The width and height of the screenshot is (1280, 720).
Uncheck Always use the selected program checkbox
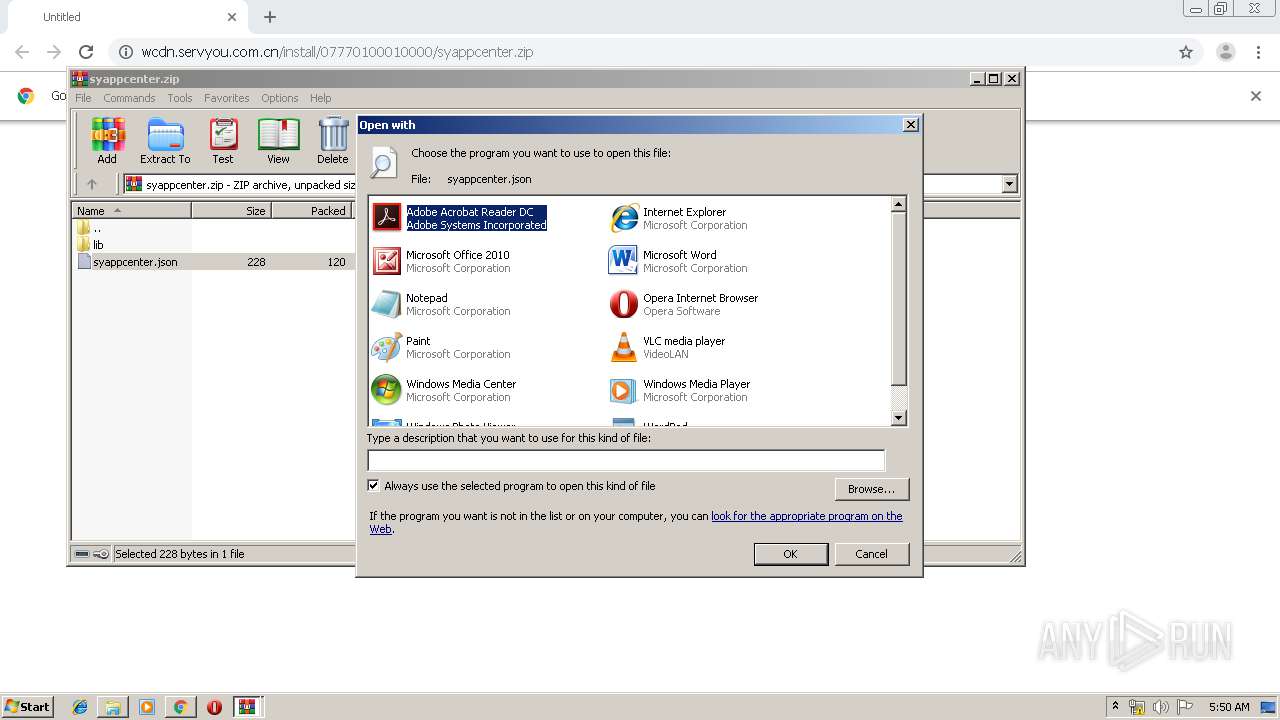374,486
